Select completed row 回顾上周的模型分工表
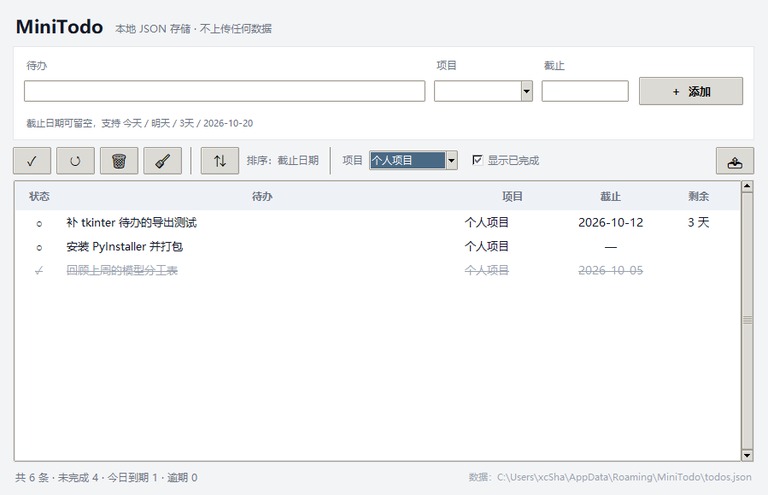The image size is (768, 495). (x=377, y=270)
